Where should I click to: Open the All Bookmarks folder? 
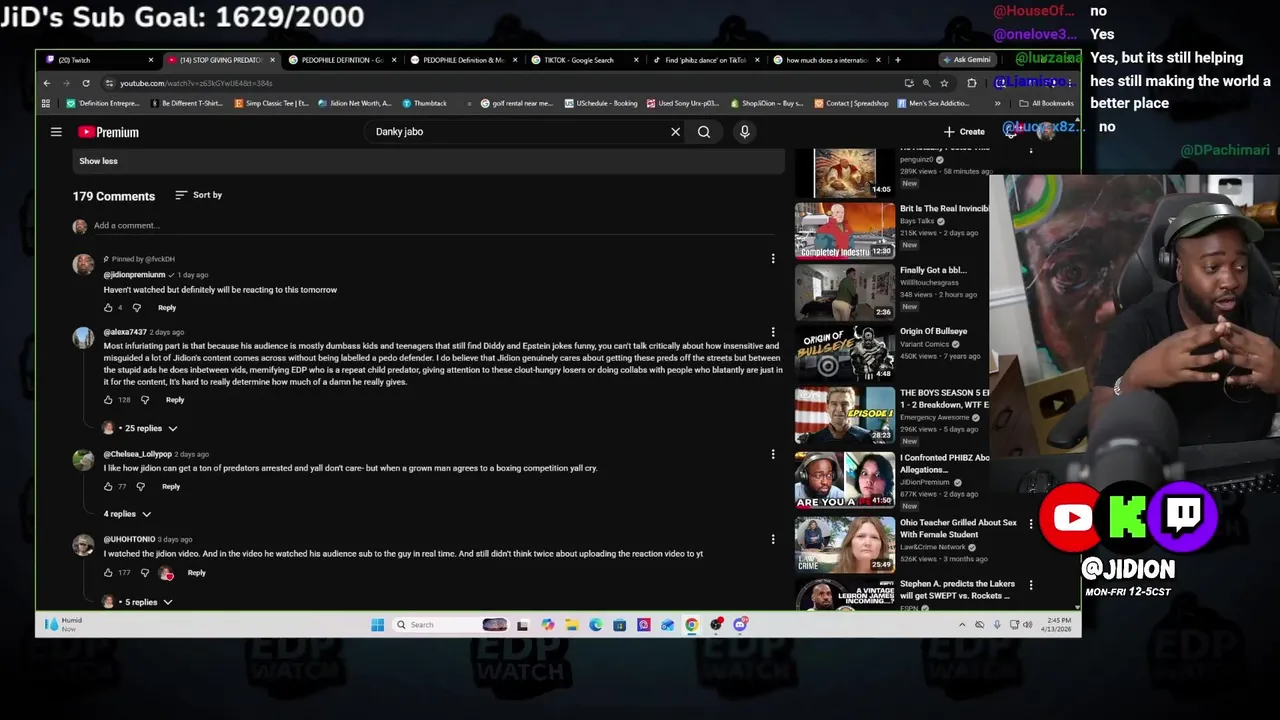click(1046, 103)
